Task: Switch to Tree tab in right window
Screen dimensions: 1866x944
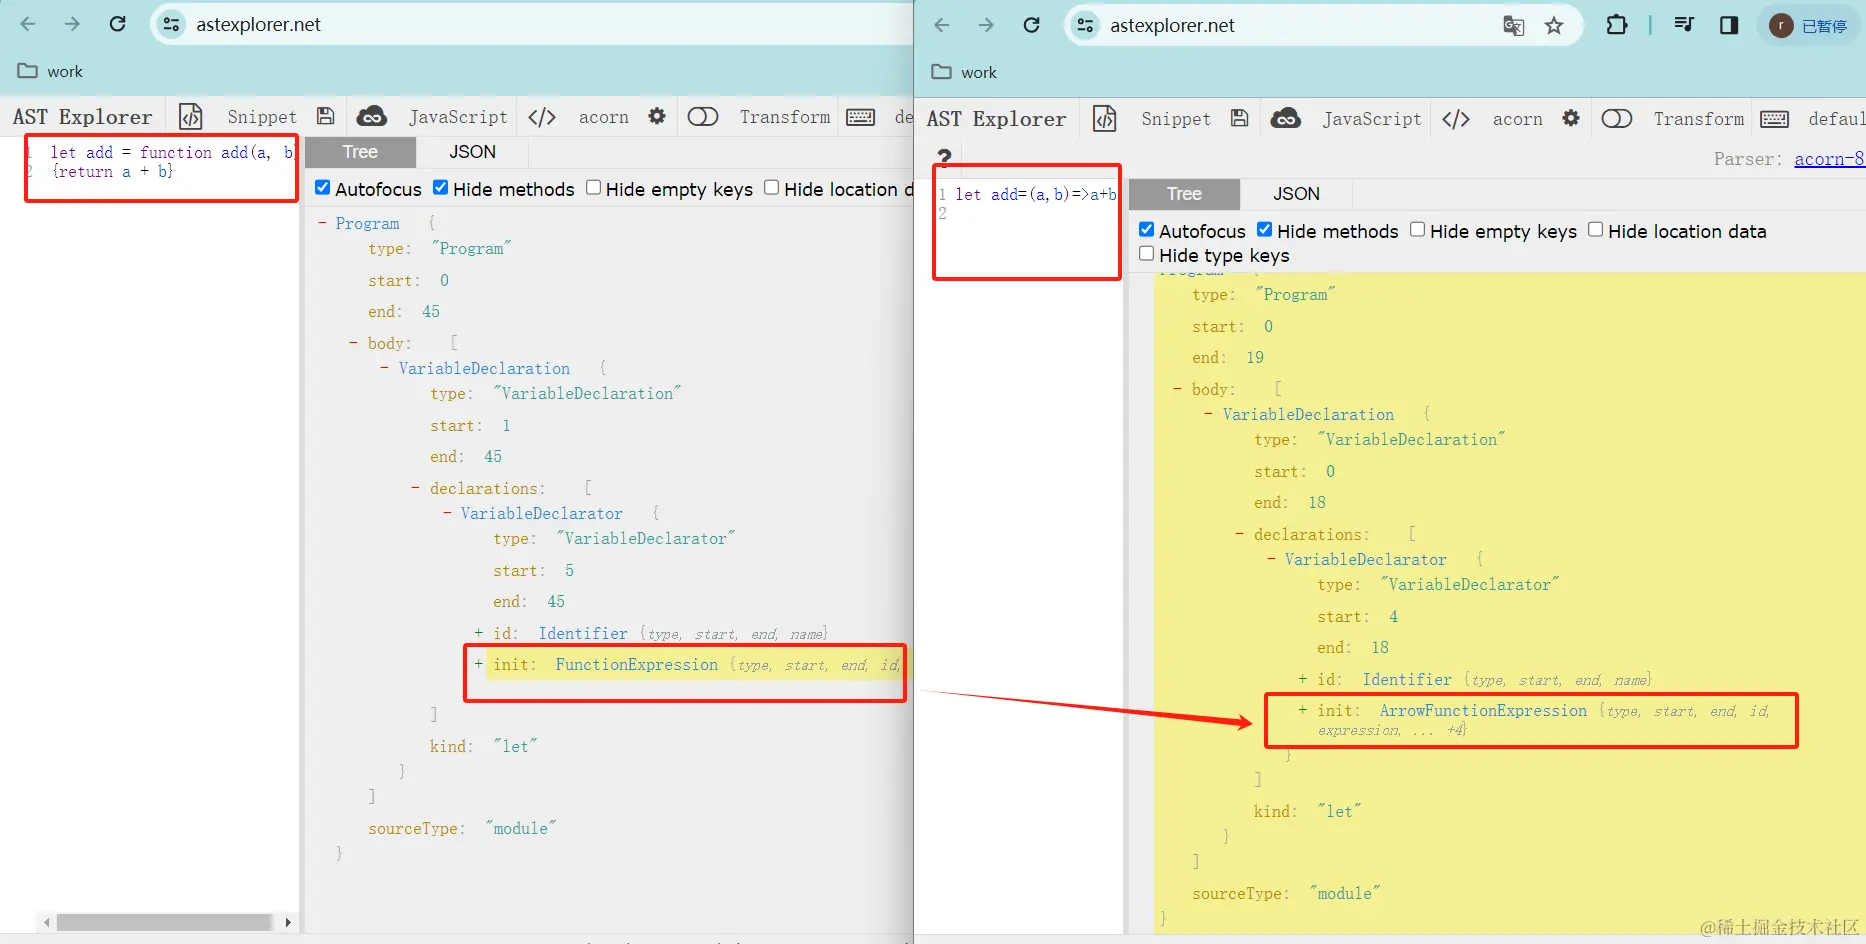Action: 1184,194
